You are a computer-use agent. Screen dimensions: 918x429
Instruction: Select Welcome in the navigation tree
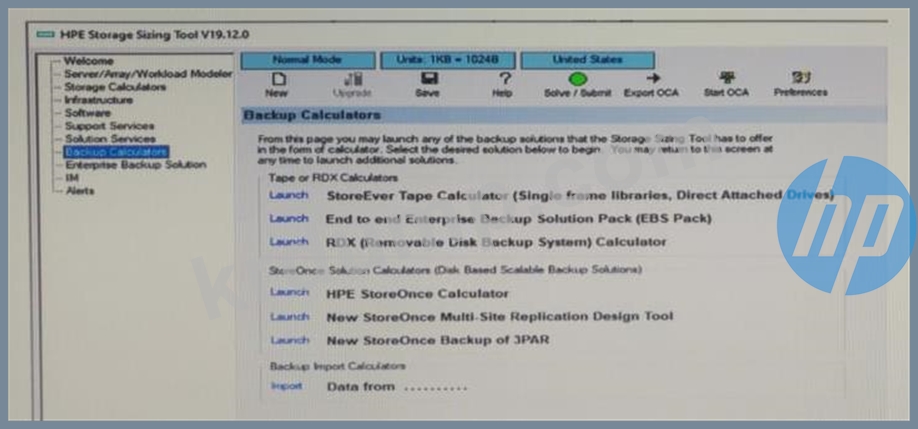tap(88, 61)
